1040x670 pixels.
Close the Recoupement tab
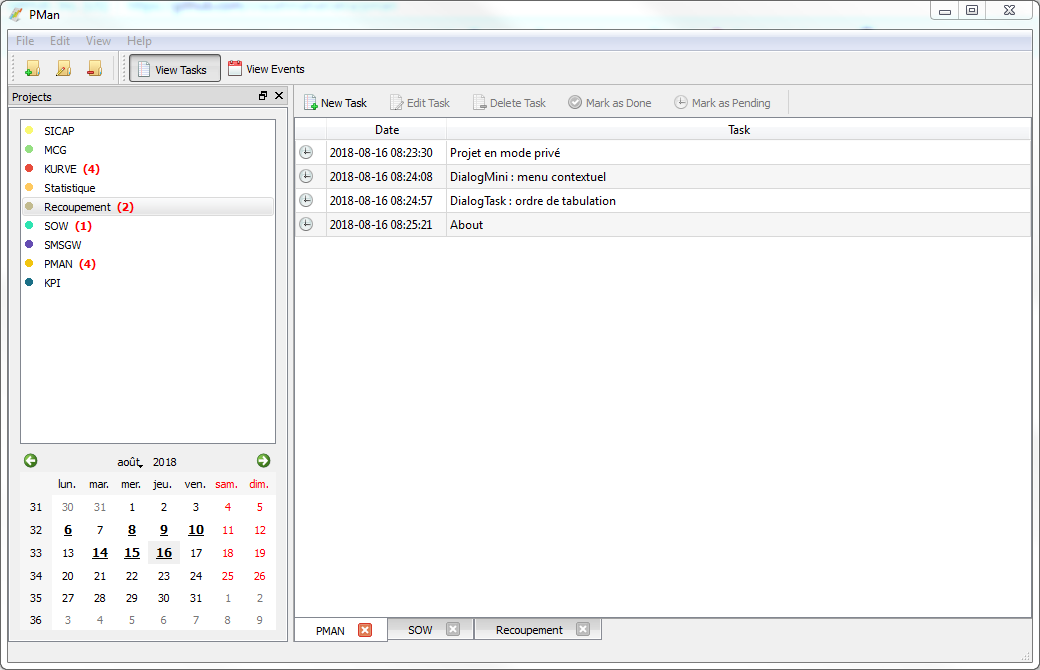pyautogui.click(x=583, y=630)
